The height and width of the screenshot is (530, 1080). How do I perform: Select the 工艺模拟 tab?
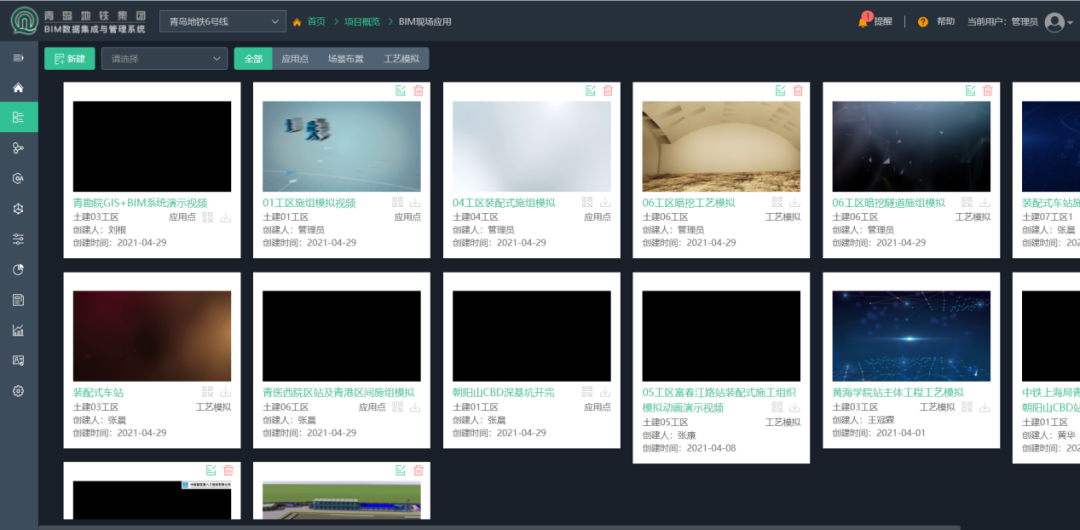tap(401, 59)
